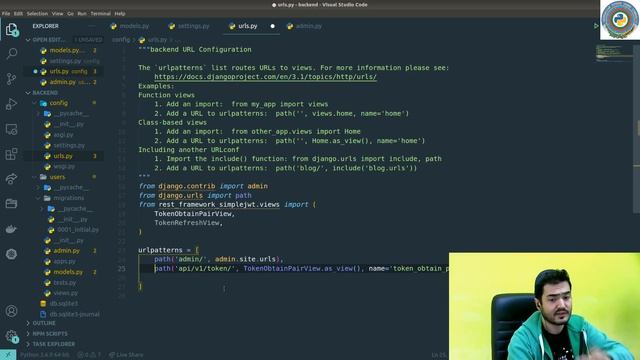The image size is (640, 360).
Task: Open the Kubernetes view icon
Action: (x=11, y=254)
